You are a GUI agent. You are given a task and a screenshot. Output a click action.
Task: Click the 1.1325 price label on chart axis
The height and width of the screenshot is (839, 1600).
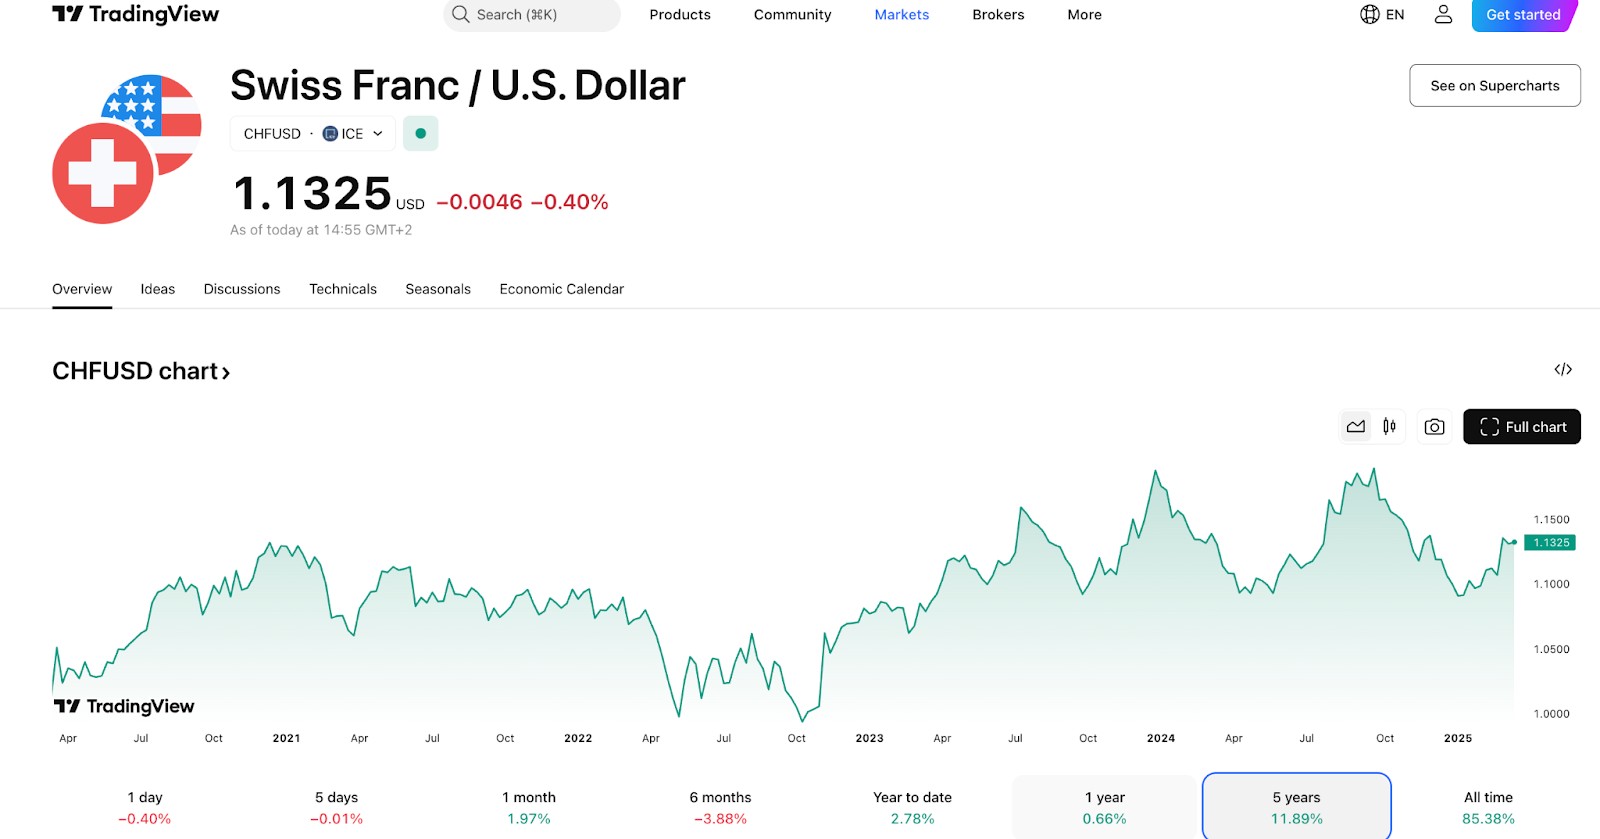tap(1550, 543)
